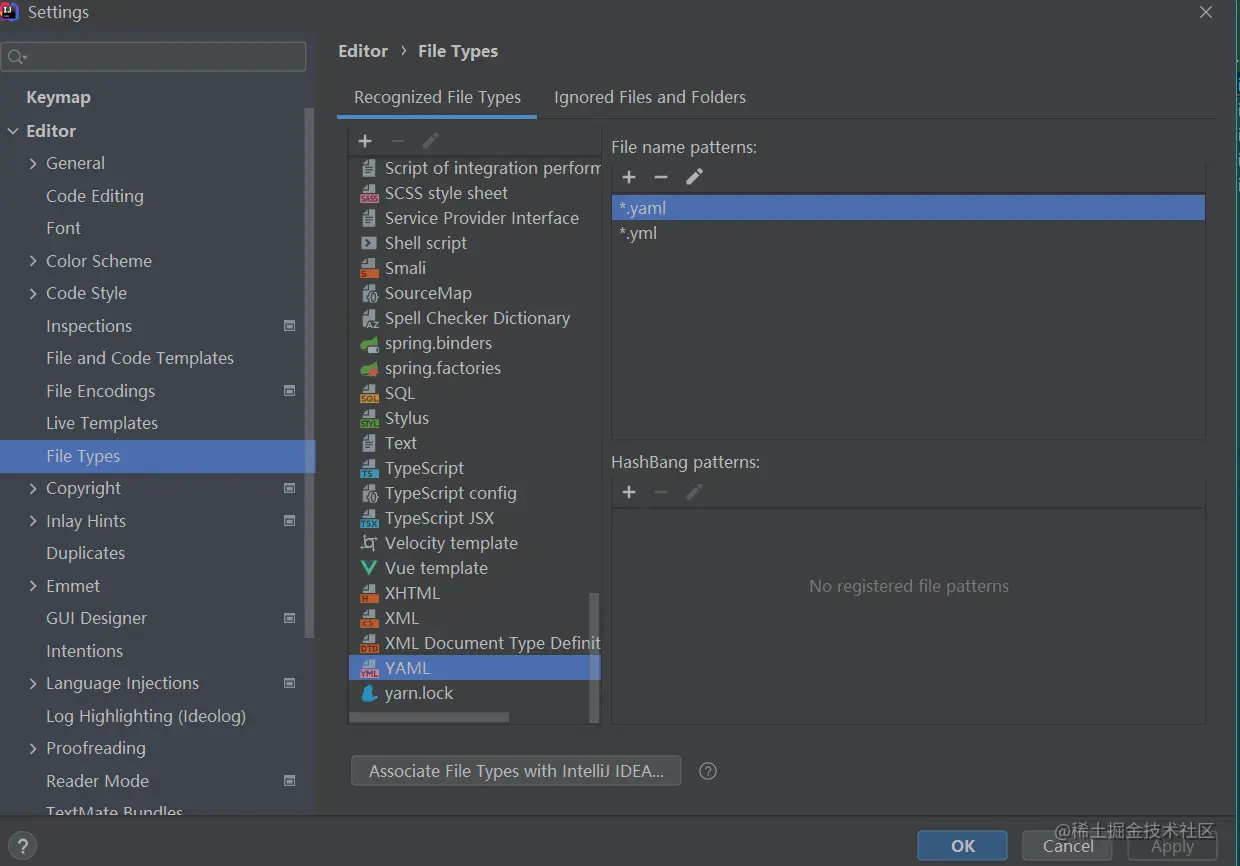1240x866 pixels.
Task: Click the TypeScript file type icon
Action: 369,468
